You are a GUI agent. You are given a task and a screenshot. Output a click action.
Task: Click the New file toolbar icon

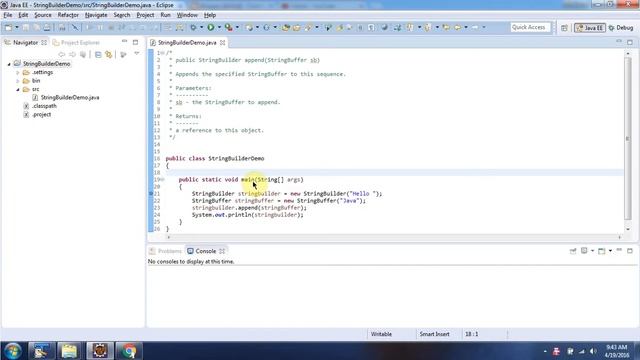8,27
